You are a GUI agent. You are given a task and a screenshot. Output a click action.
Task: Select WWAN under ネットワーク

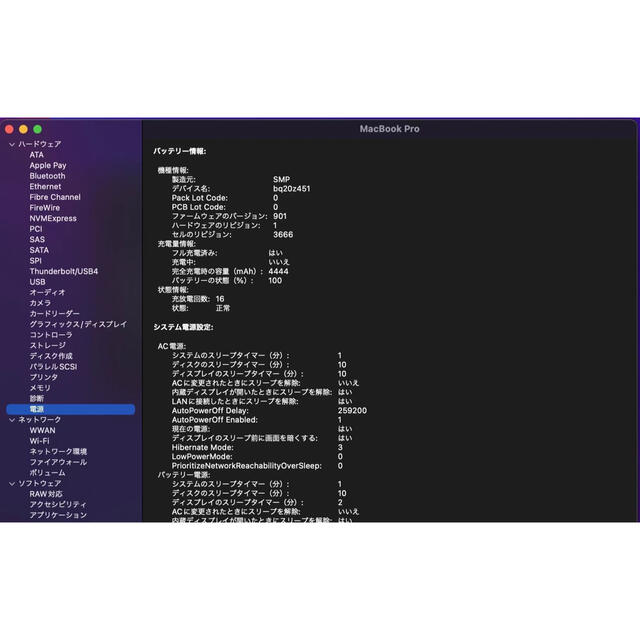[42, 431]
